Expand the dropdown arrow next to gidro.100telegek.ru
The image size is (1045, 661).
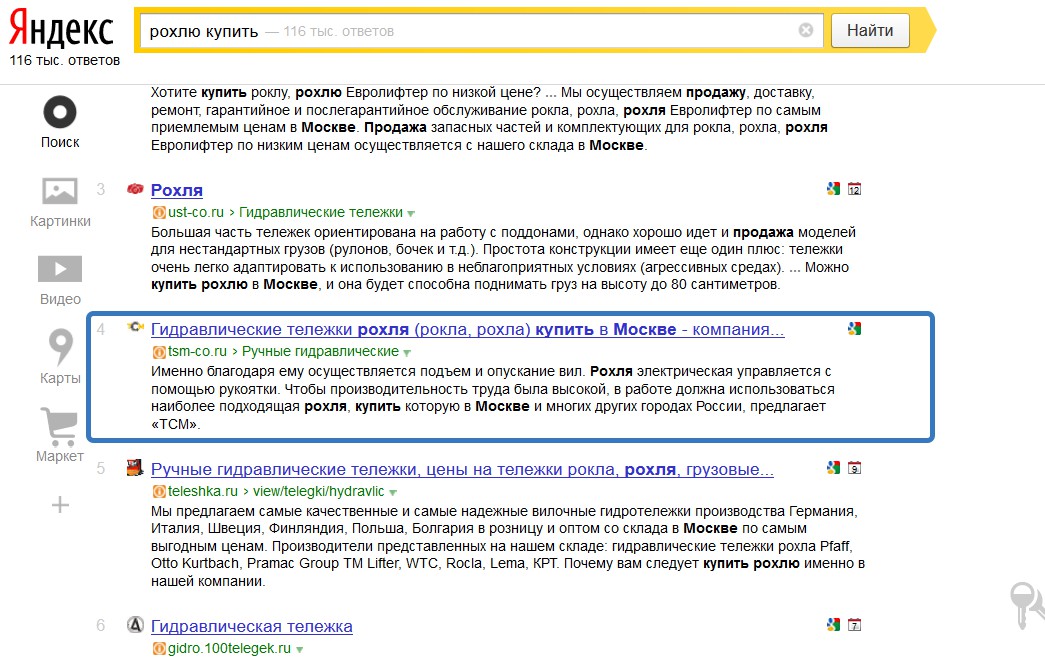click(x=300, y=650)
